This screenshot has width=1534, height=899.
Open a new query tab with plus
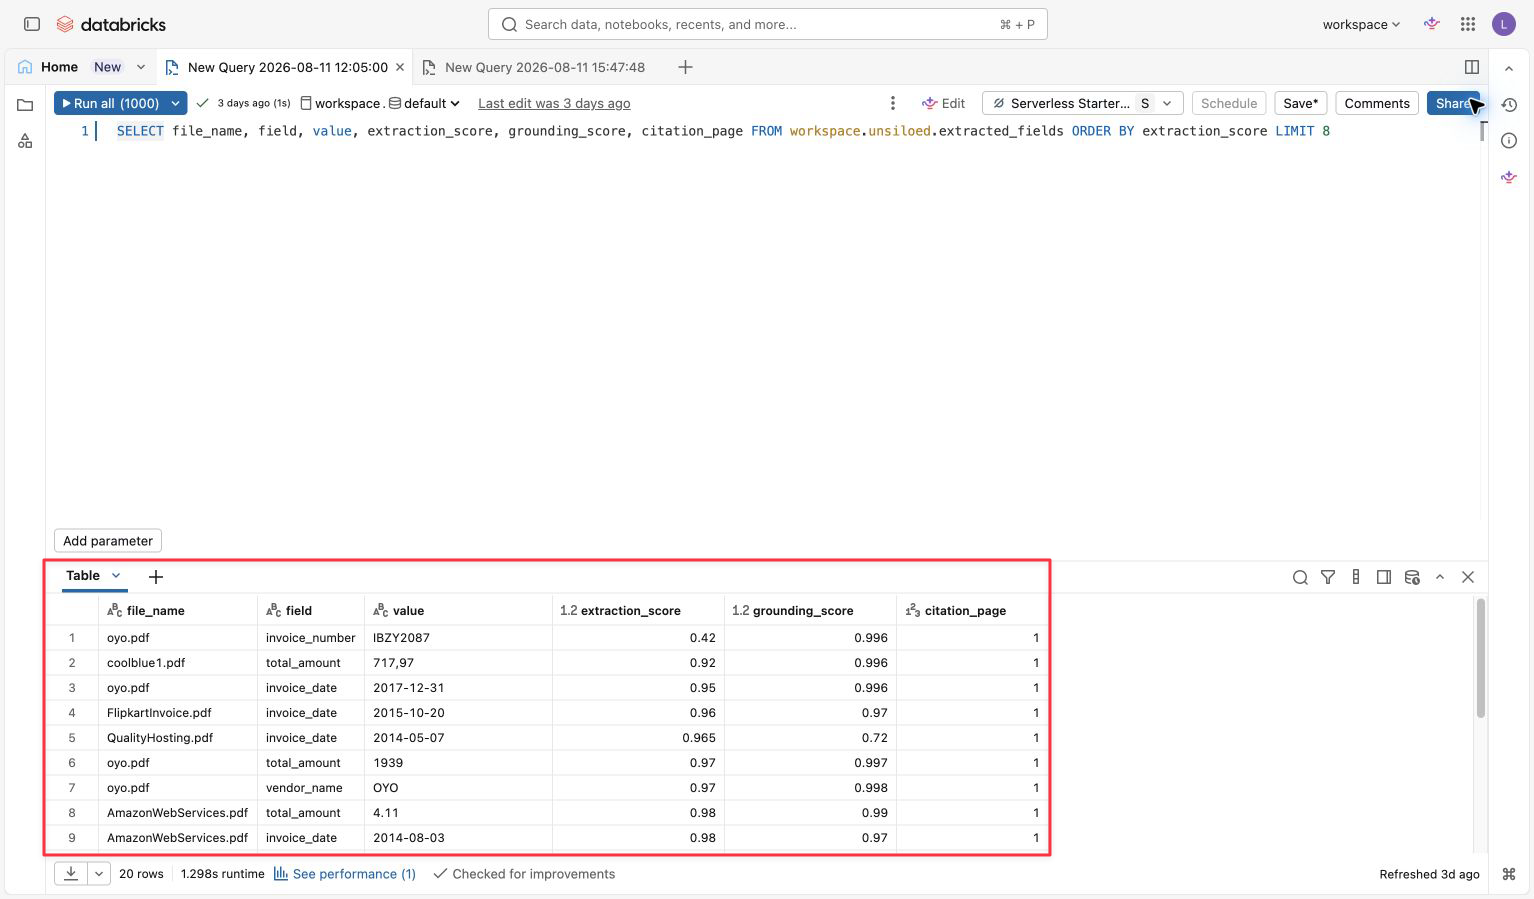pos(685,67)
